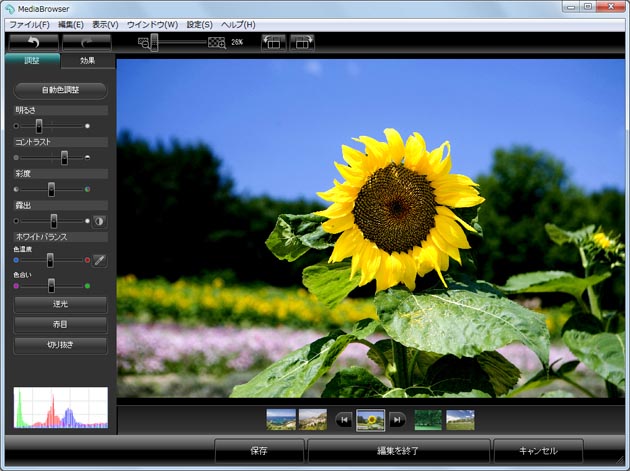Go to next image button
This screenshot has width=630, height=471.
click(397, 420)
